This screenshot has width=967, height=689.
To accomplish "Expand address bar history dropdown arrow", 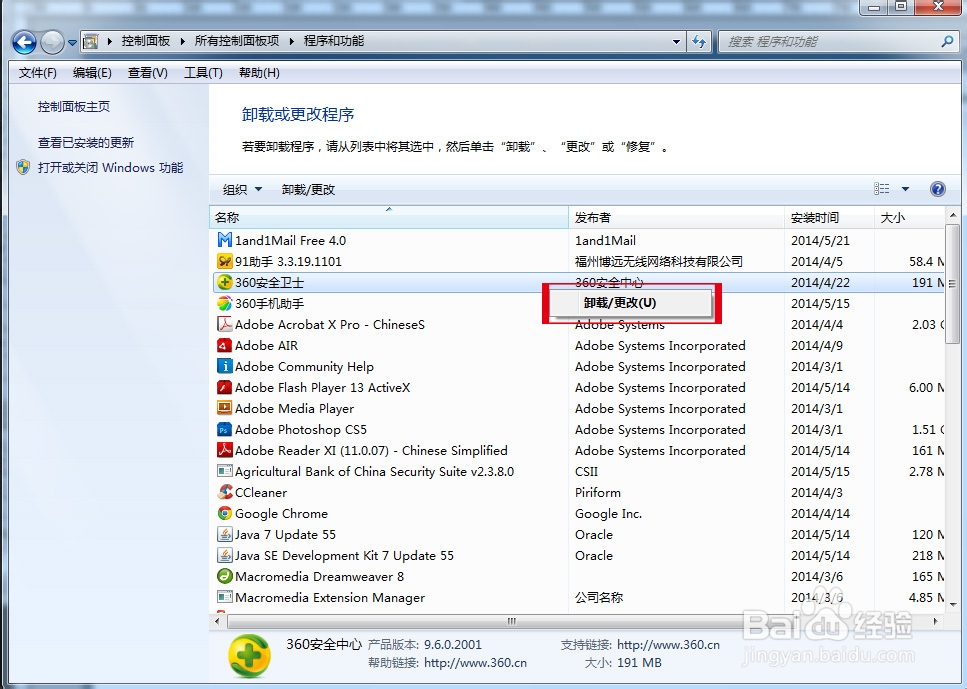I will click(677, 42).
